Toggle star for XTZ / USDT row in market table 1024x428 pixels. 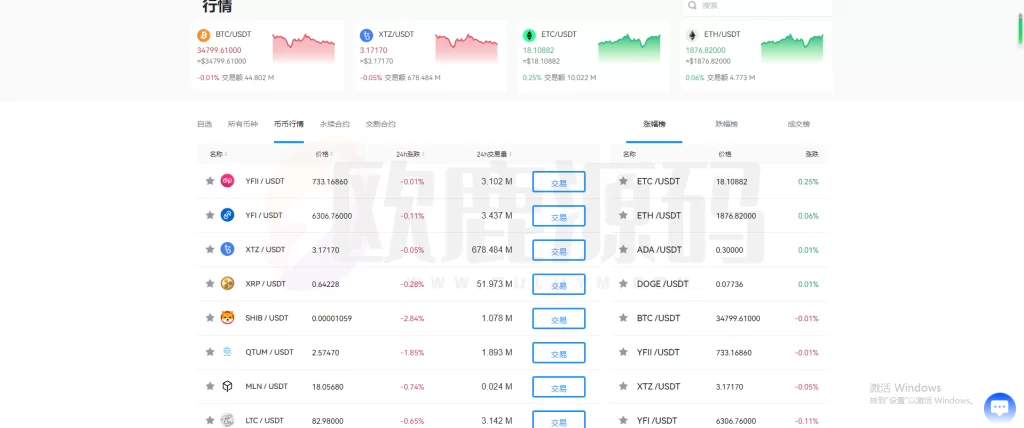point(210,249)
